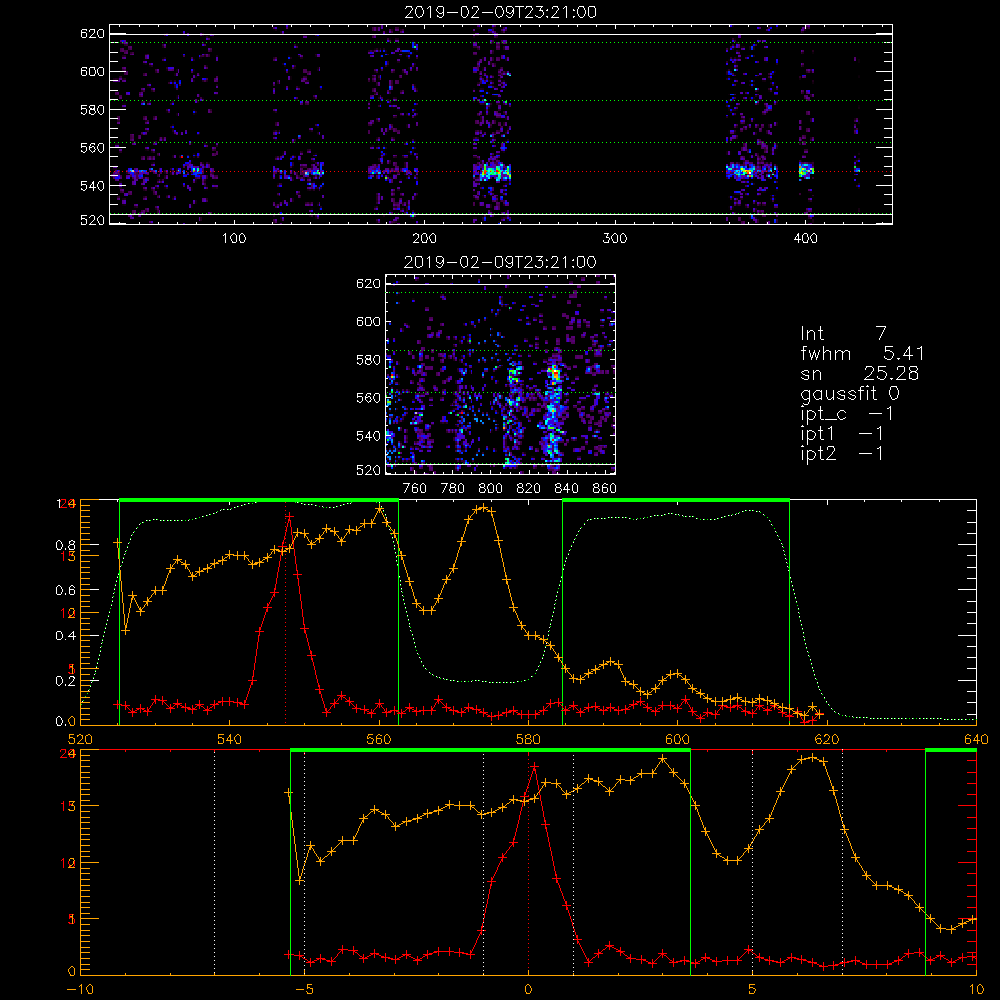Click the top plot's y-axis label 580
The height and width of the screenshot is (1000, 1000).
92,110
